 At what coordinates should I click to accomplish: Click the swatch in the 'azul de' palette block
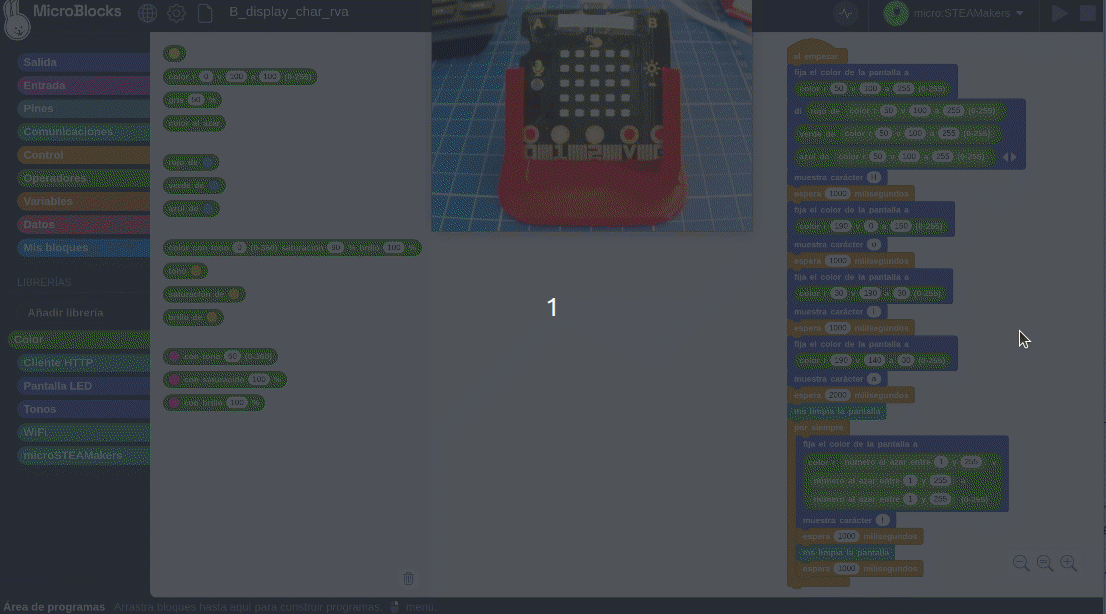(208, 209)
